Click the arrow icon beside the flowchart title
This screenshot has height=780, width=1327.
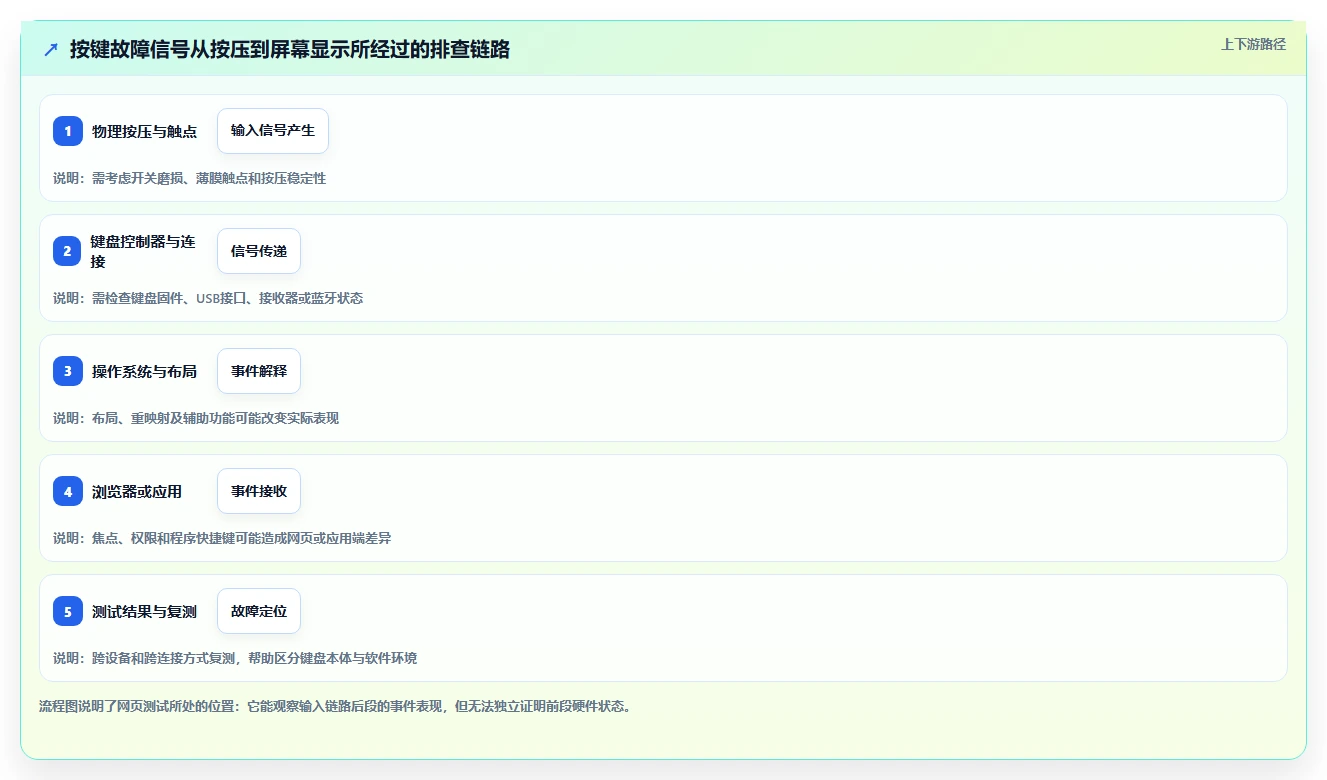pyautogui.click(x=51, y=49)
